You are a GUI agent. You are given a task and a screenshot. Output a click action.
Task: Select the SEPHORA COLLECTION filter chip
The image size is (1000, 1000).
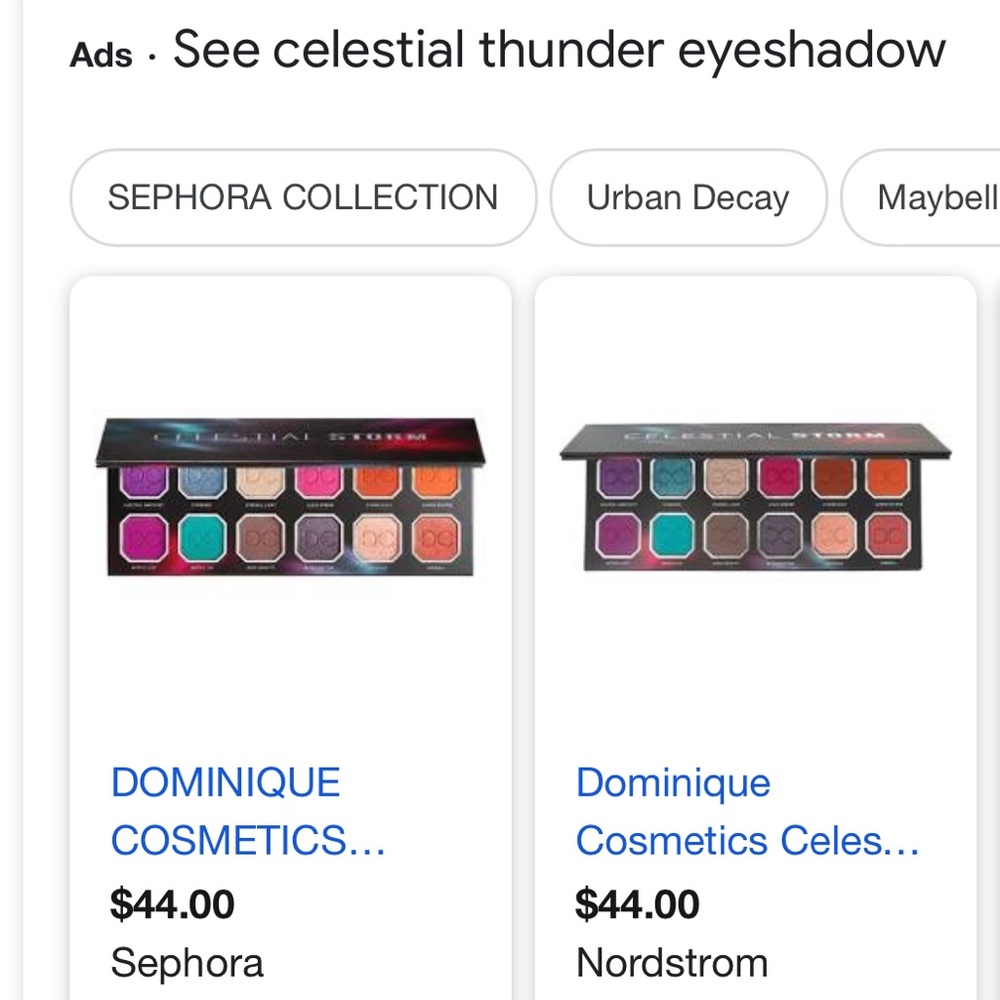tap(303, 198)
